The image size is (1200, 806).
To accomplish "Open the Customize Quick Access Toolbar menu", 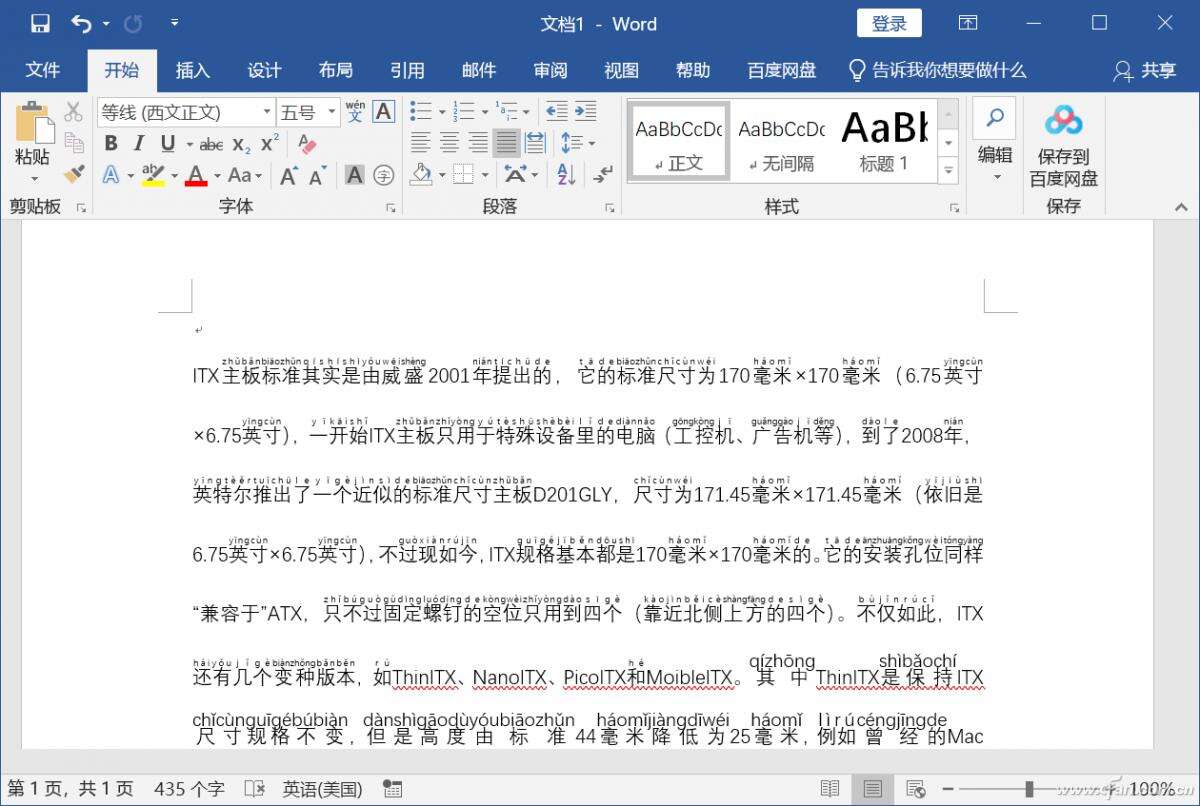I will click(x=174, y=23).
